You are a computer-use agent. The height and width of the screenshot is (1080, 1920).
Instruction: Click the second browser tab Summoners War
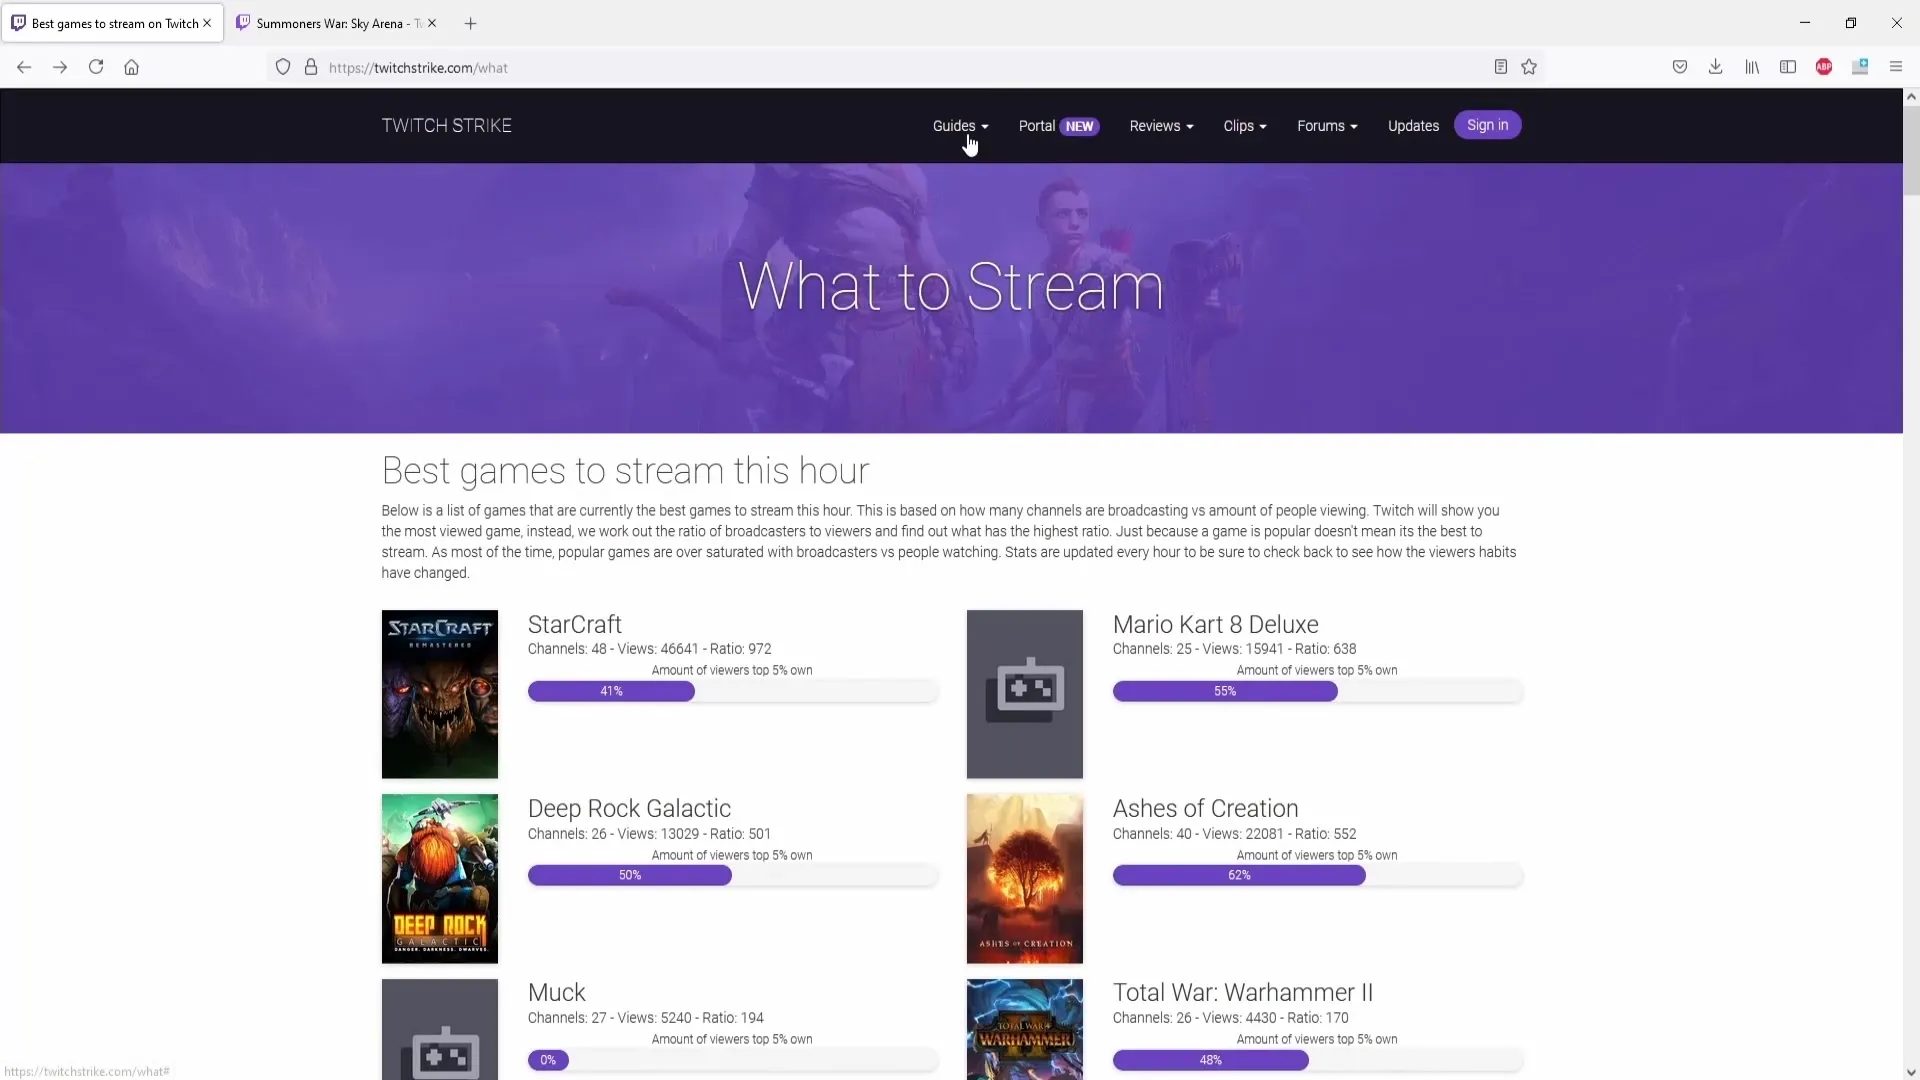pos(335,22)
